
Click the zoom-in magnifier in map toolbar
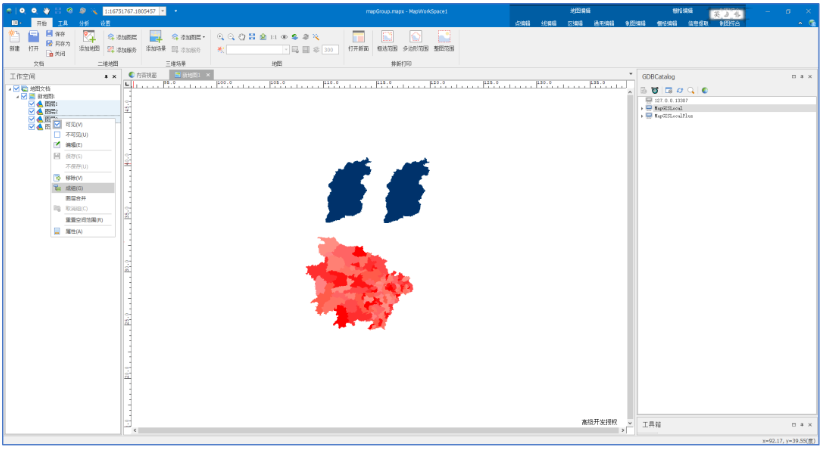click(x=220, y=37)
